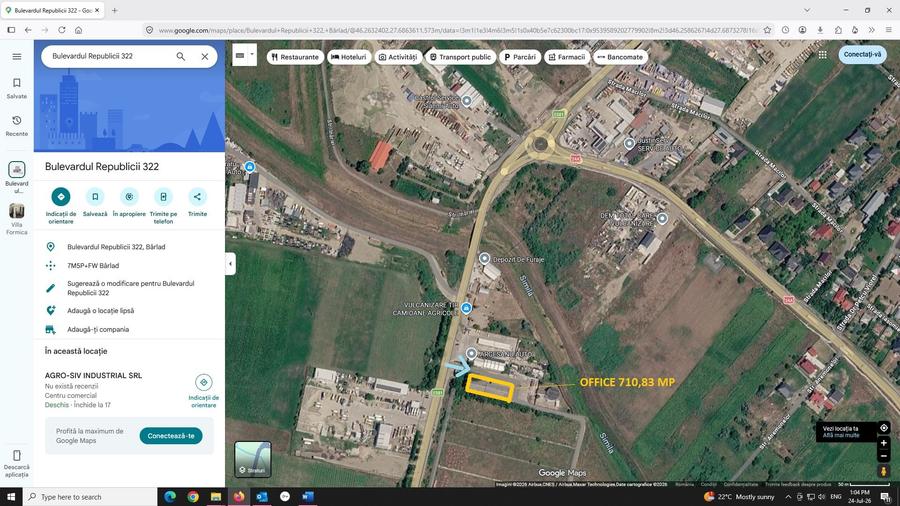Open the Salvate (saved places) sidebar item
900x506 pixels.
(17, 88)
